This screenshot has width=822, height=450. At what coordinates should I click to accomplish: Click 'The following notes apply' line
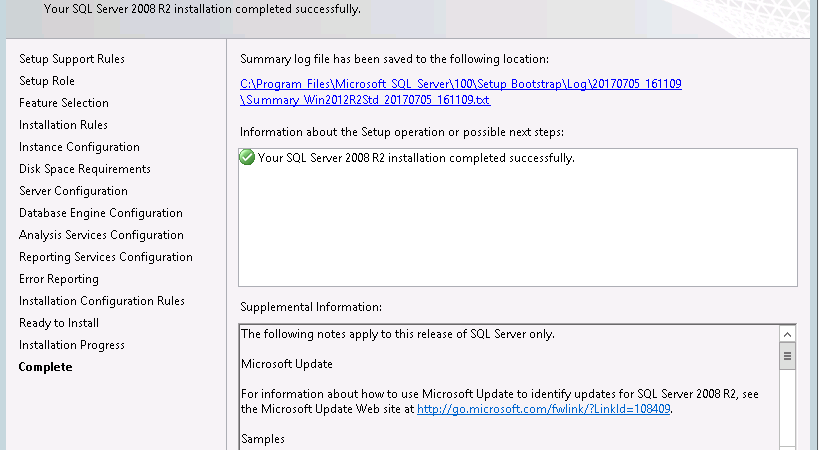pos(398,334)
